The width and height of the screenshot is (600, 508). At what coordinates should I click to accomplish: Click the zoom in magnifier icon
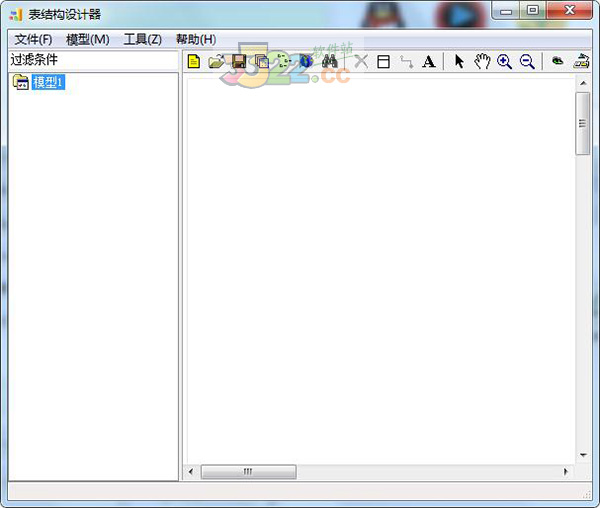[x=504, y=61]
